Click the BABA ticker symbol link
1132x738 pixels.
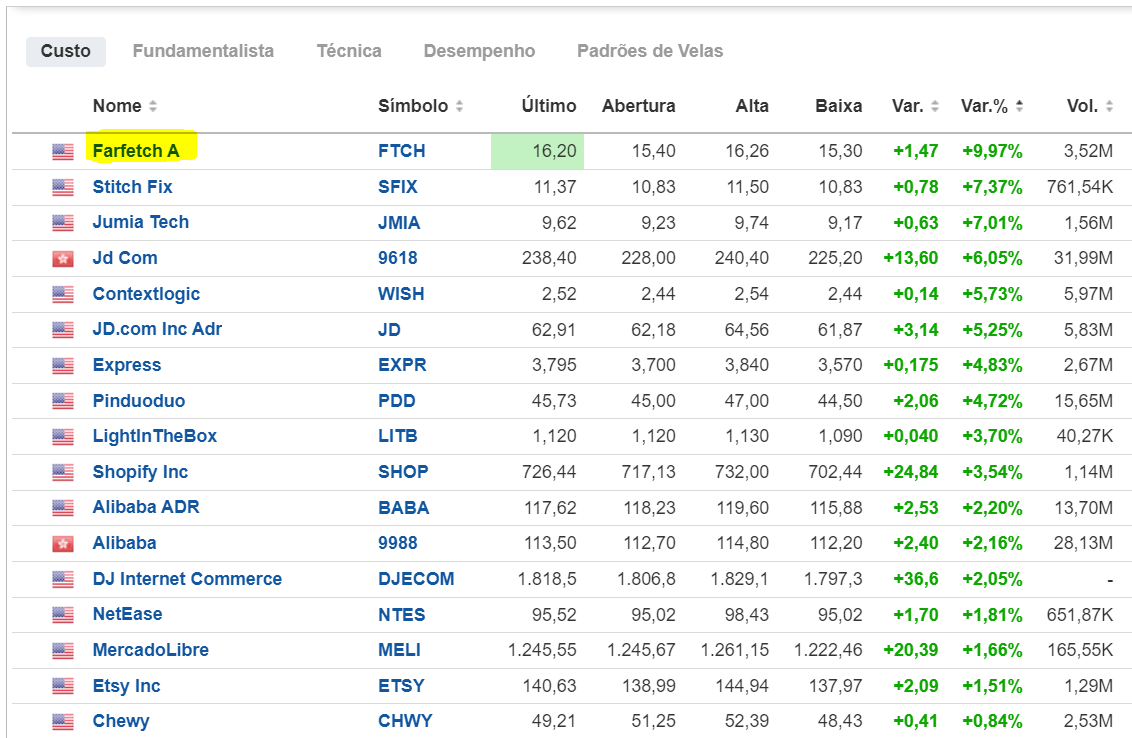pos(404,508)
